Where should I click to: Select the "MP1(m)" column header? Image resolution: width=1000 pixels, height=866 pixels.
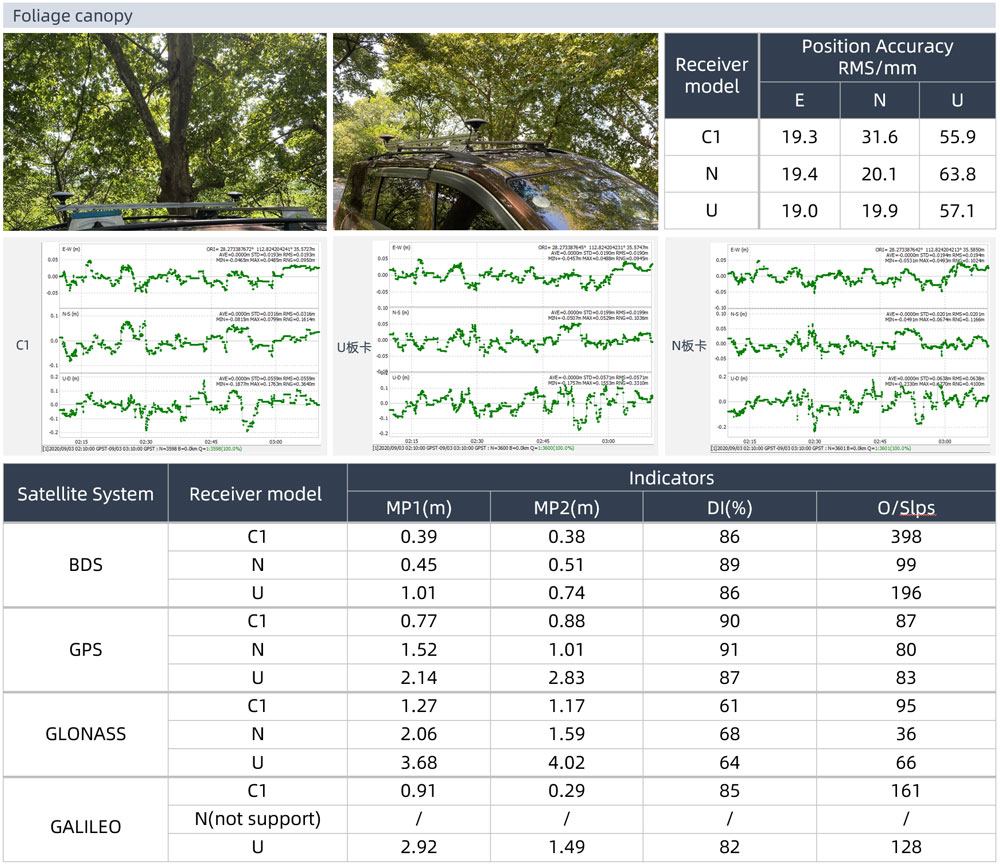[419, 508]
